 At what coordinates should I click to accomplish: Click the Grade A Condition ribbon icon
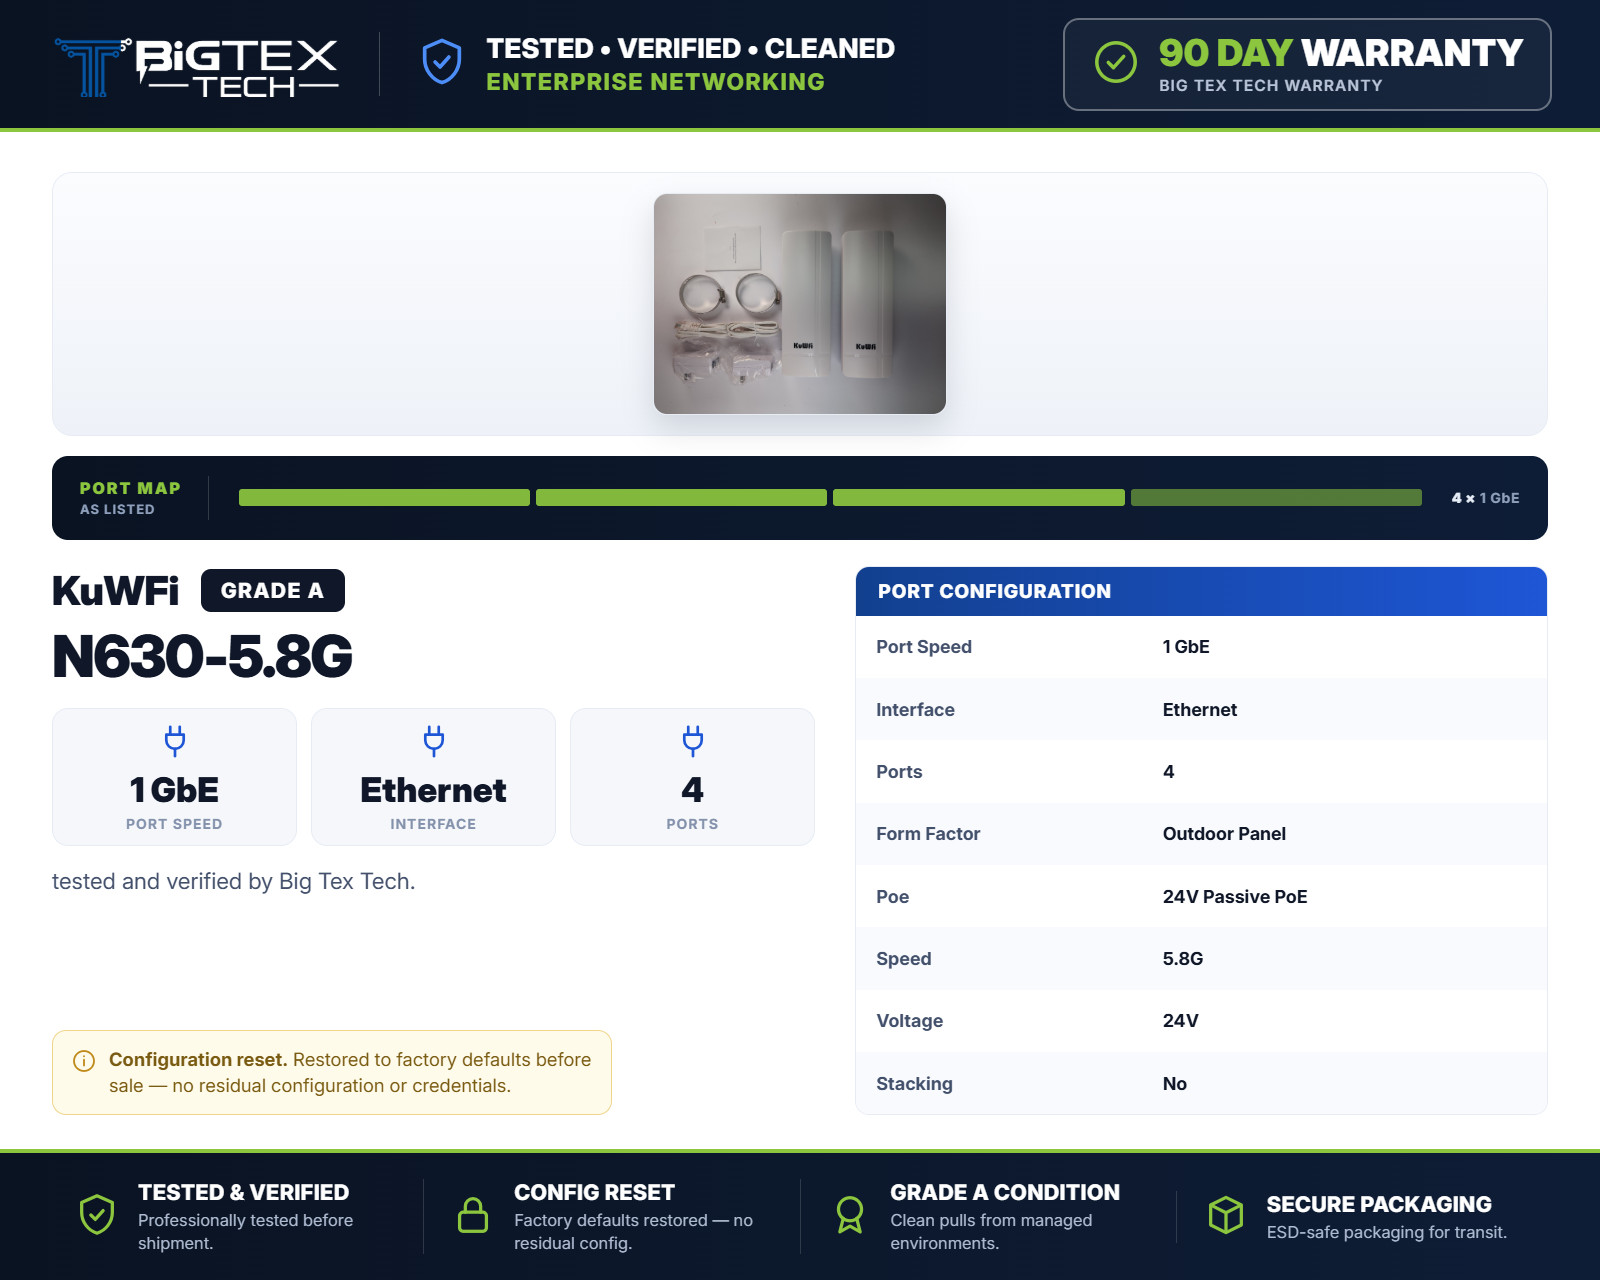pos(850,1215)
